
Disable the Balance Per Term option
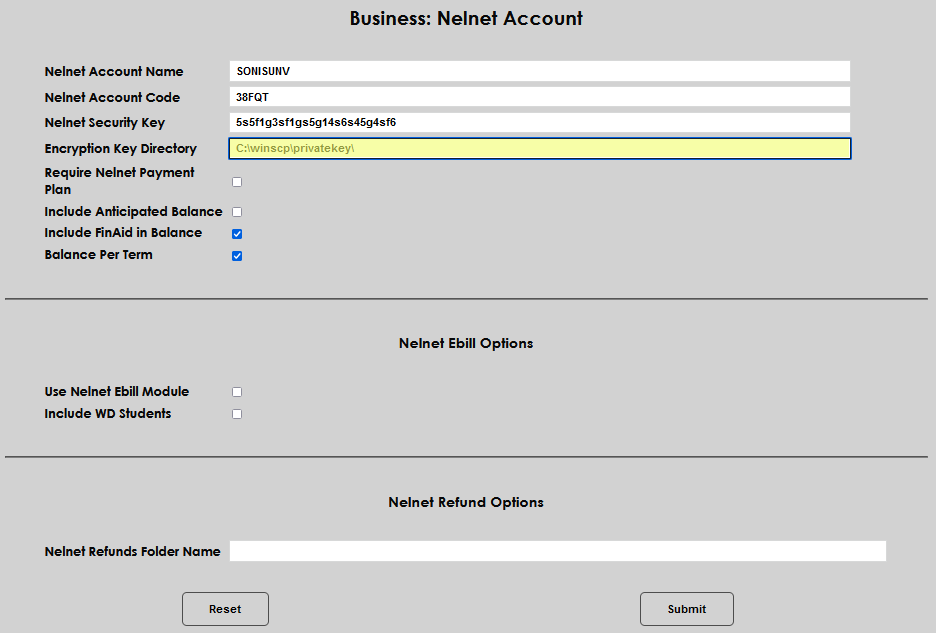(x=236, y=255)
